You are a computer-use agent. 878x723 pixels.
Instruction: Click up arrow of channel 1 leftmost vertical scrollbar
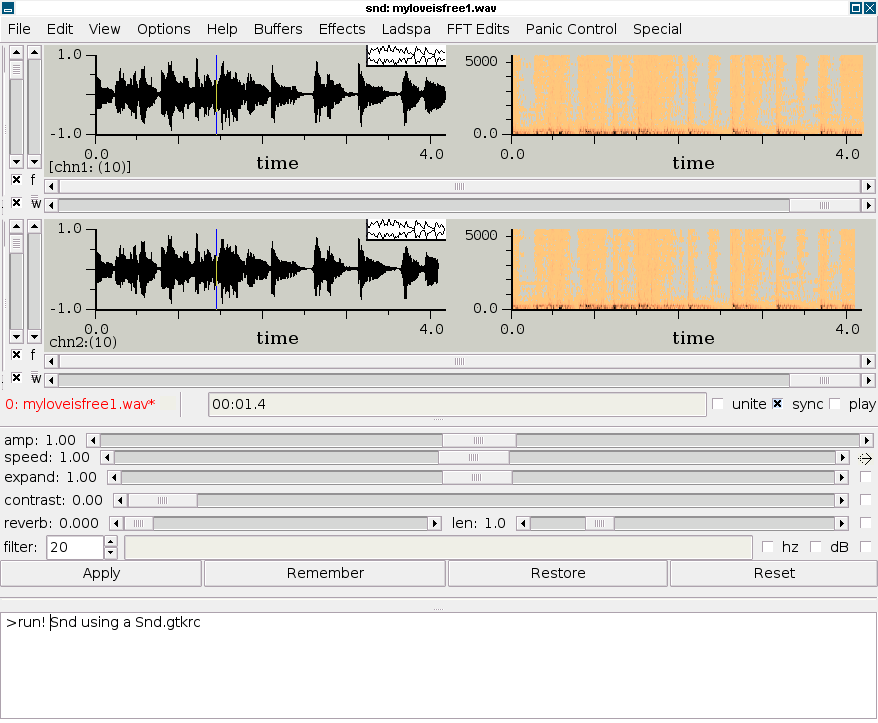(16, 52)
